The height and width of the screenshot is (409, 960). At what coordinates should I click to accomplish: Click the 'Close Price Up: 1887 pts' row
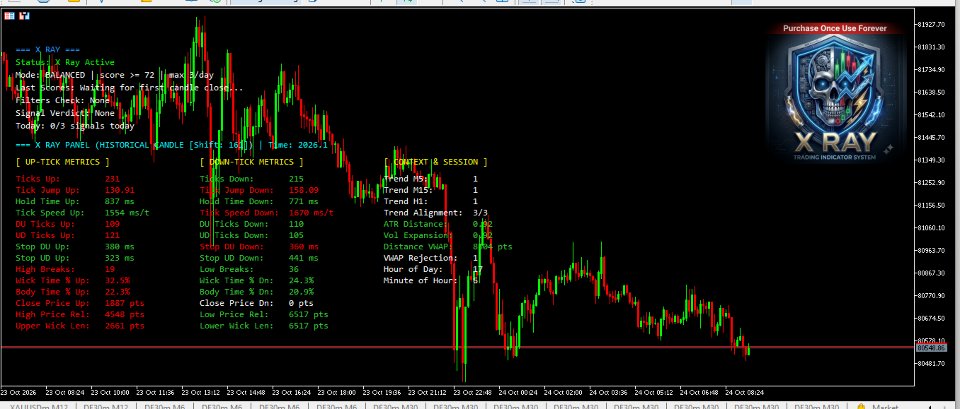tap(80, 303)
